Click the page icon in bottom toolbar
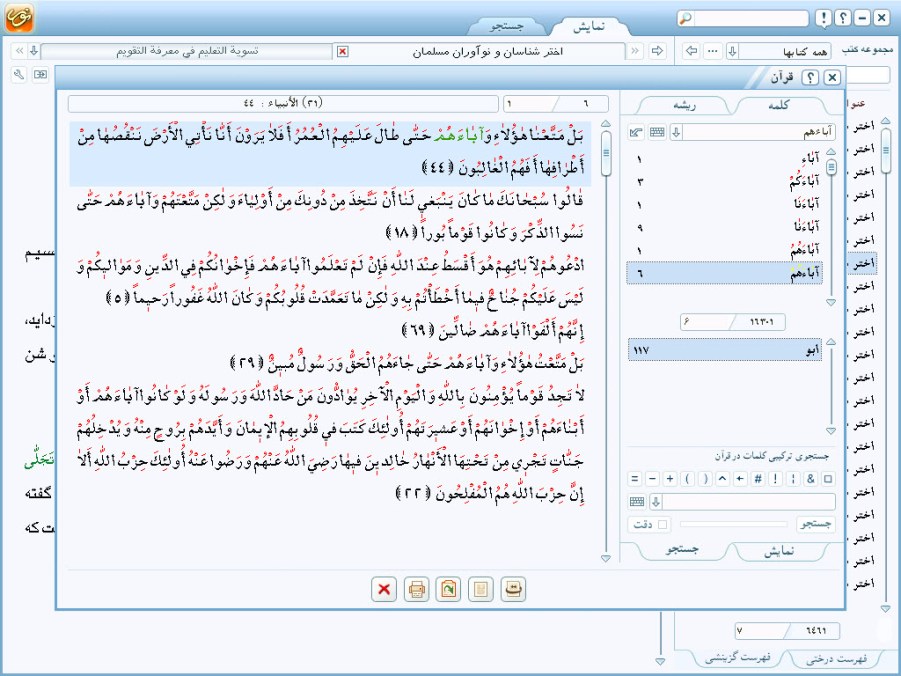901x676 pixels. [481, 589]
